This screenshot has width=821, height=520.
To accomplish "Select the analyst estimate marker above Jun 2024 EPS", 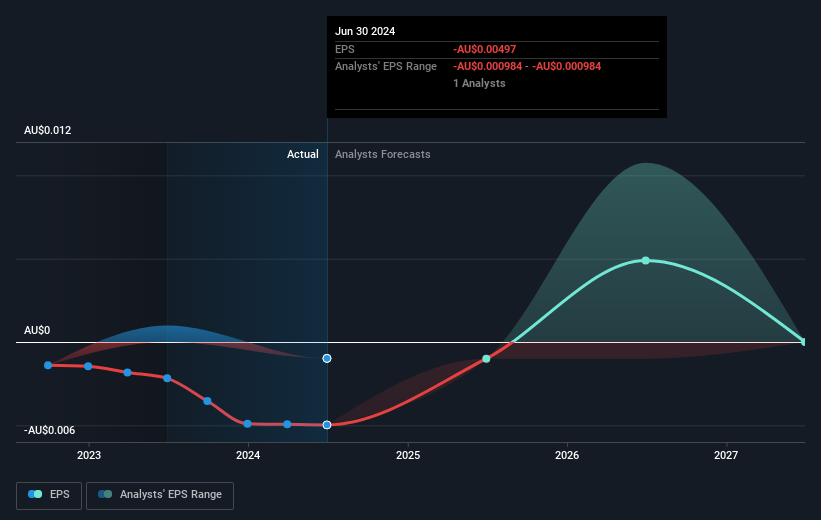I will 327,358.
